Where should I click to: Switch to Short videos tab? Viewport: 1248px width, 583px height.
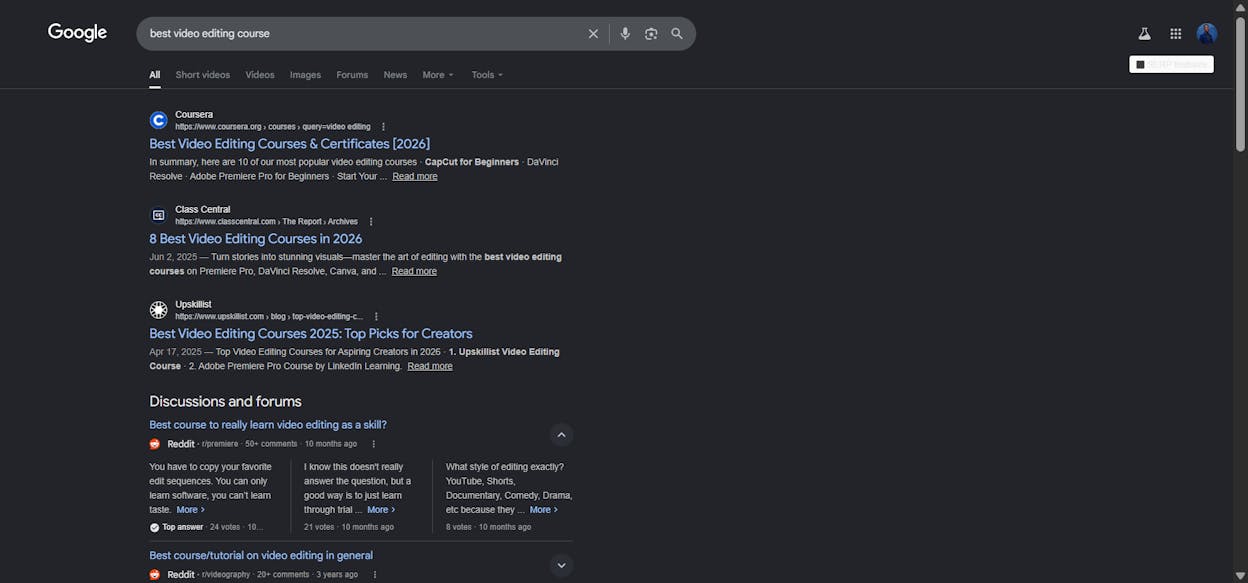click(x=203, y=75)
